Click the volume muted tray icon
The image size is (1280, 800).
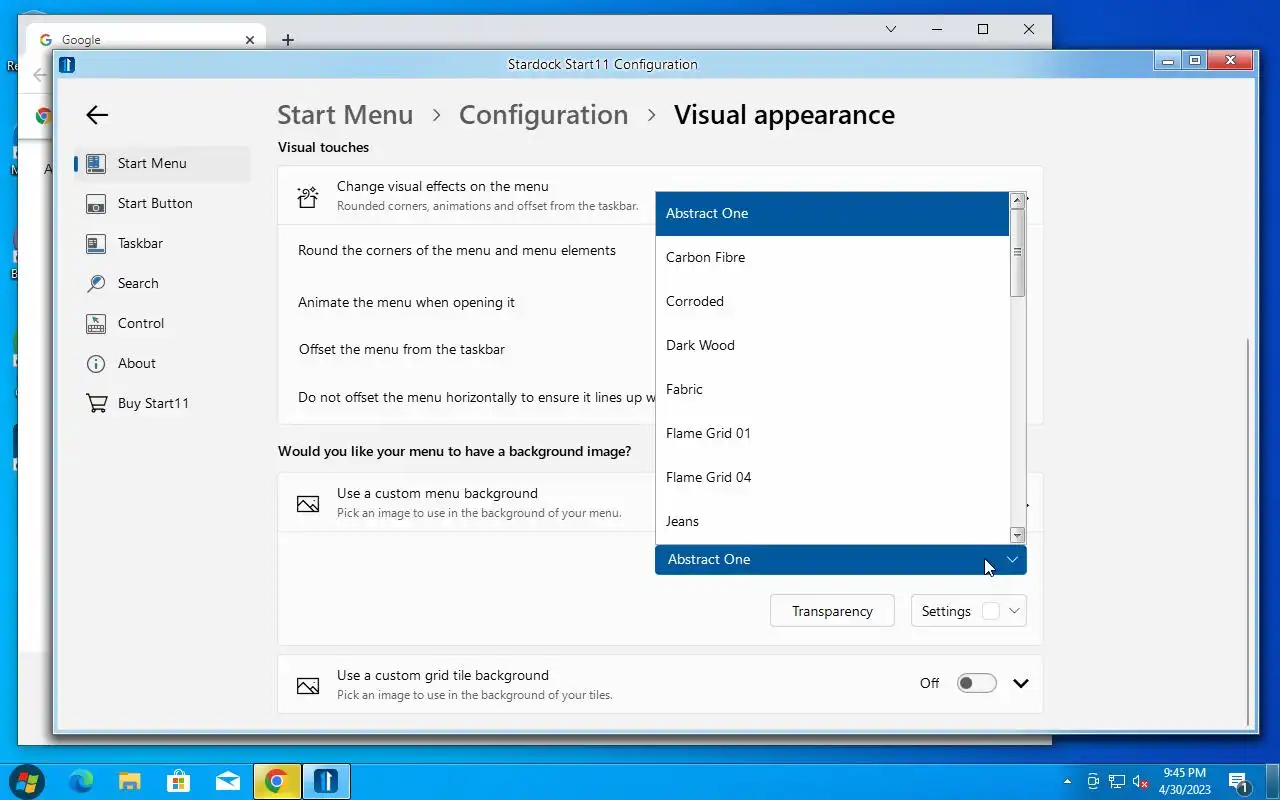(x=1141, y=781)
